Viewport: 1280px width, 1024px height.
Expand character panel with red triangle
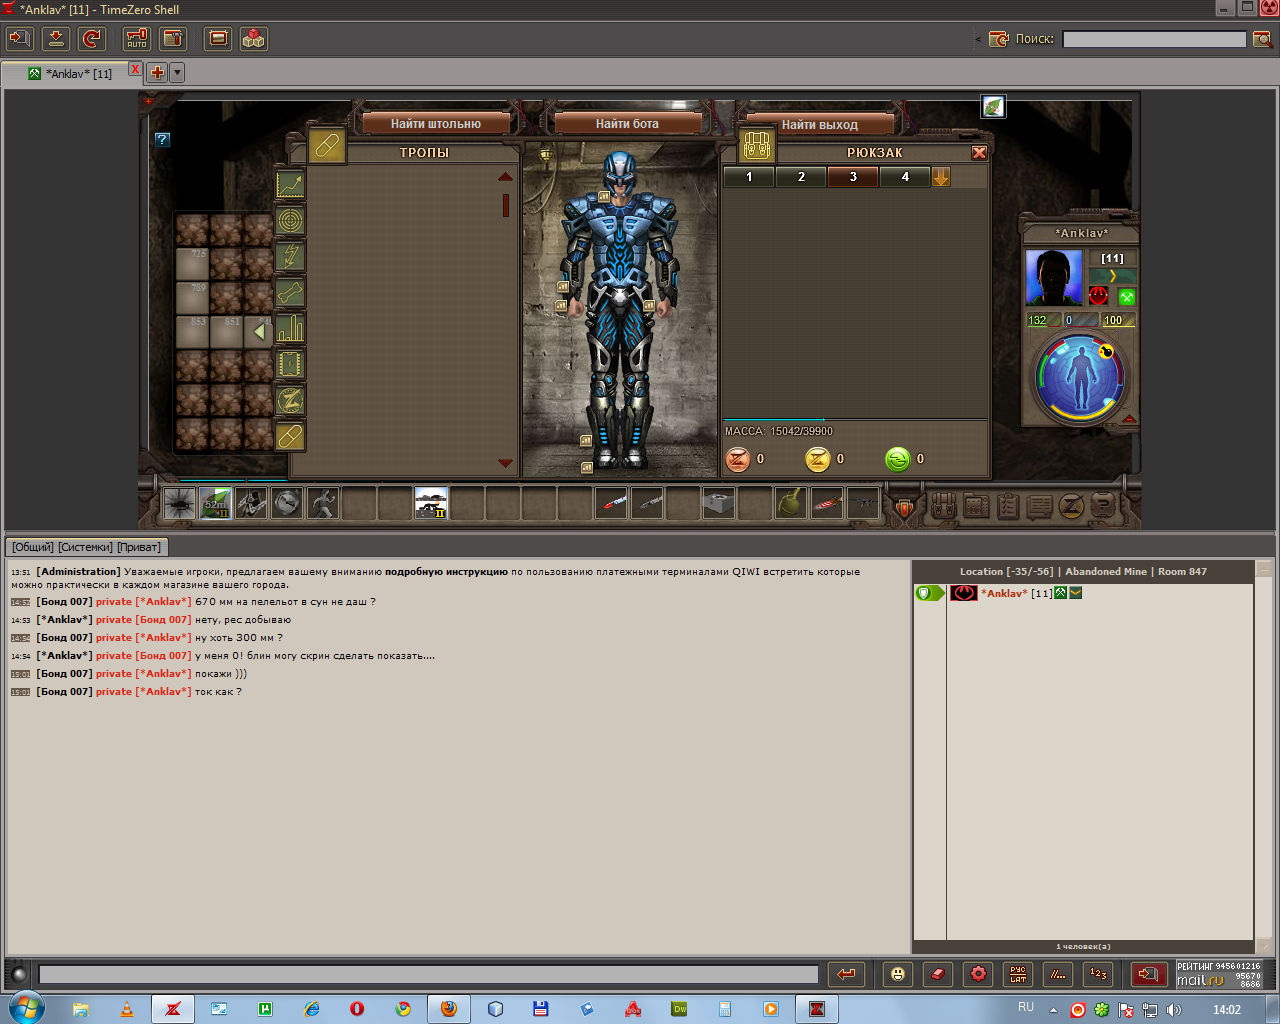tap(1129, 419)
